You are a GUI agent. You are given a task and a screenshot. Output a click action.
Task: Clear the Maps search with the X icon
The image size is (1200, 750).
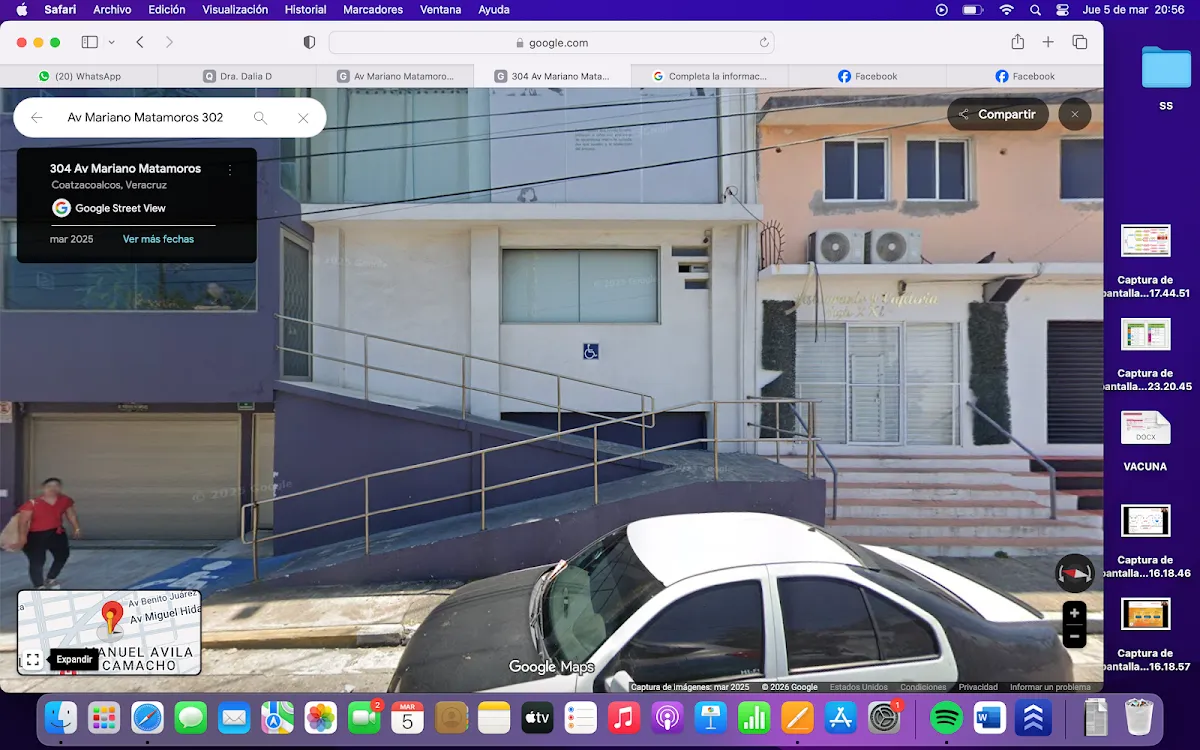coord(303,117)
